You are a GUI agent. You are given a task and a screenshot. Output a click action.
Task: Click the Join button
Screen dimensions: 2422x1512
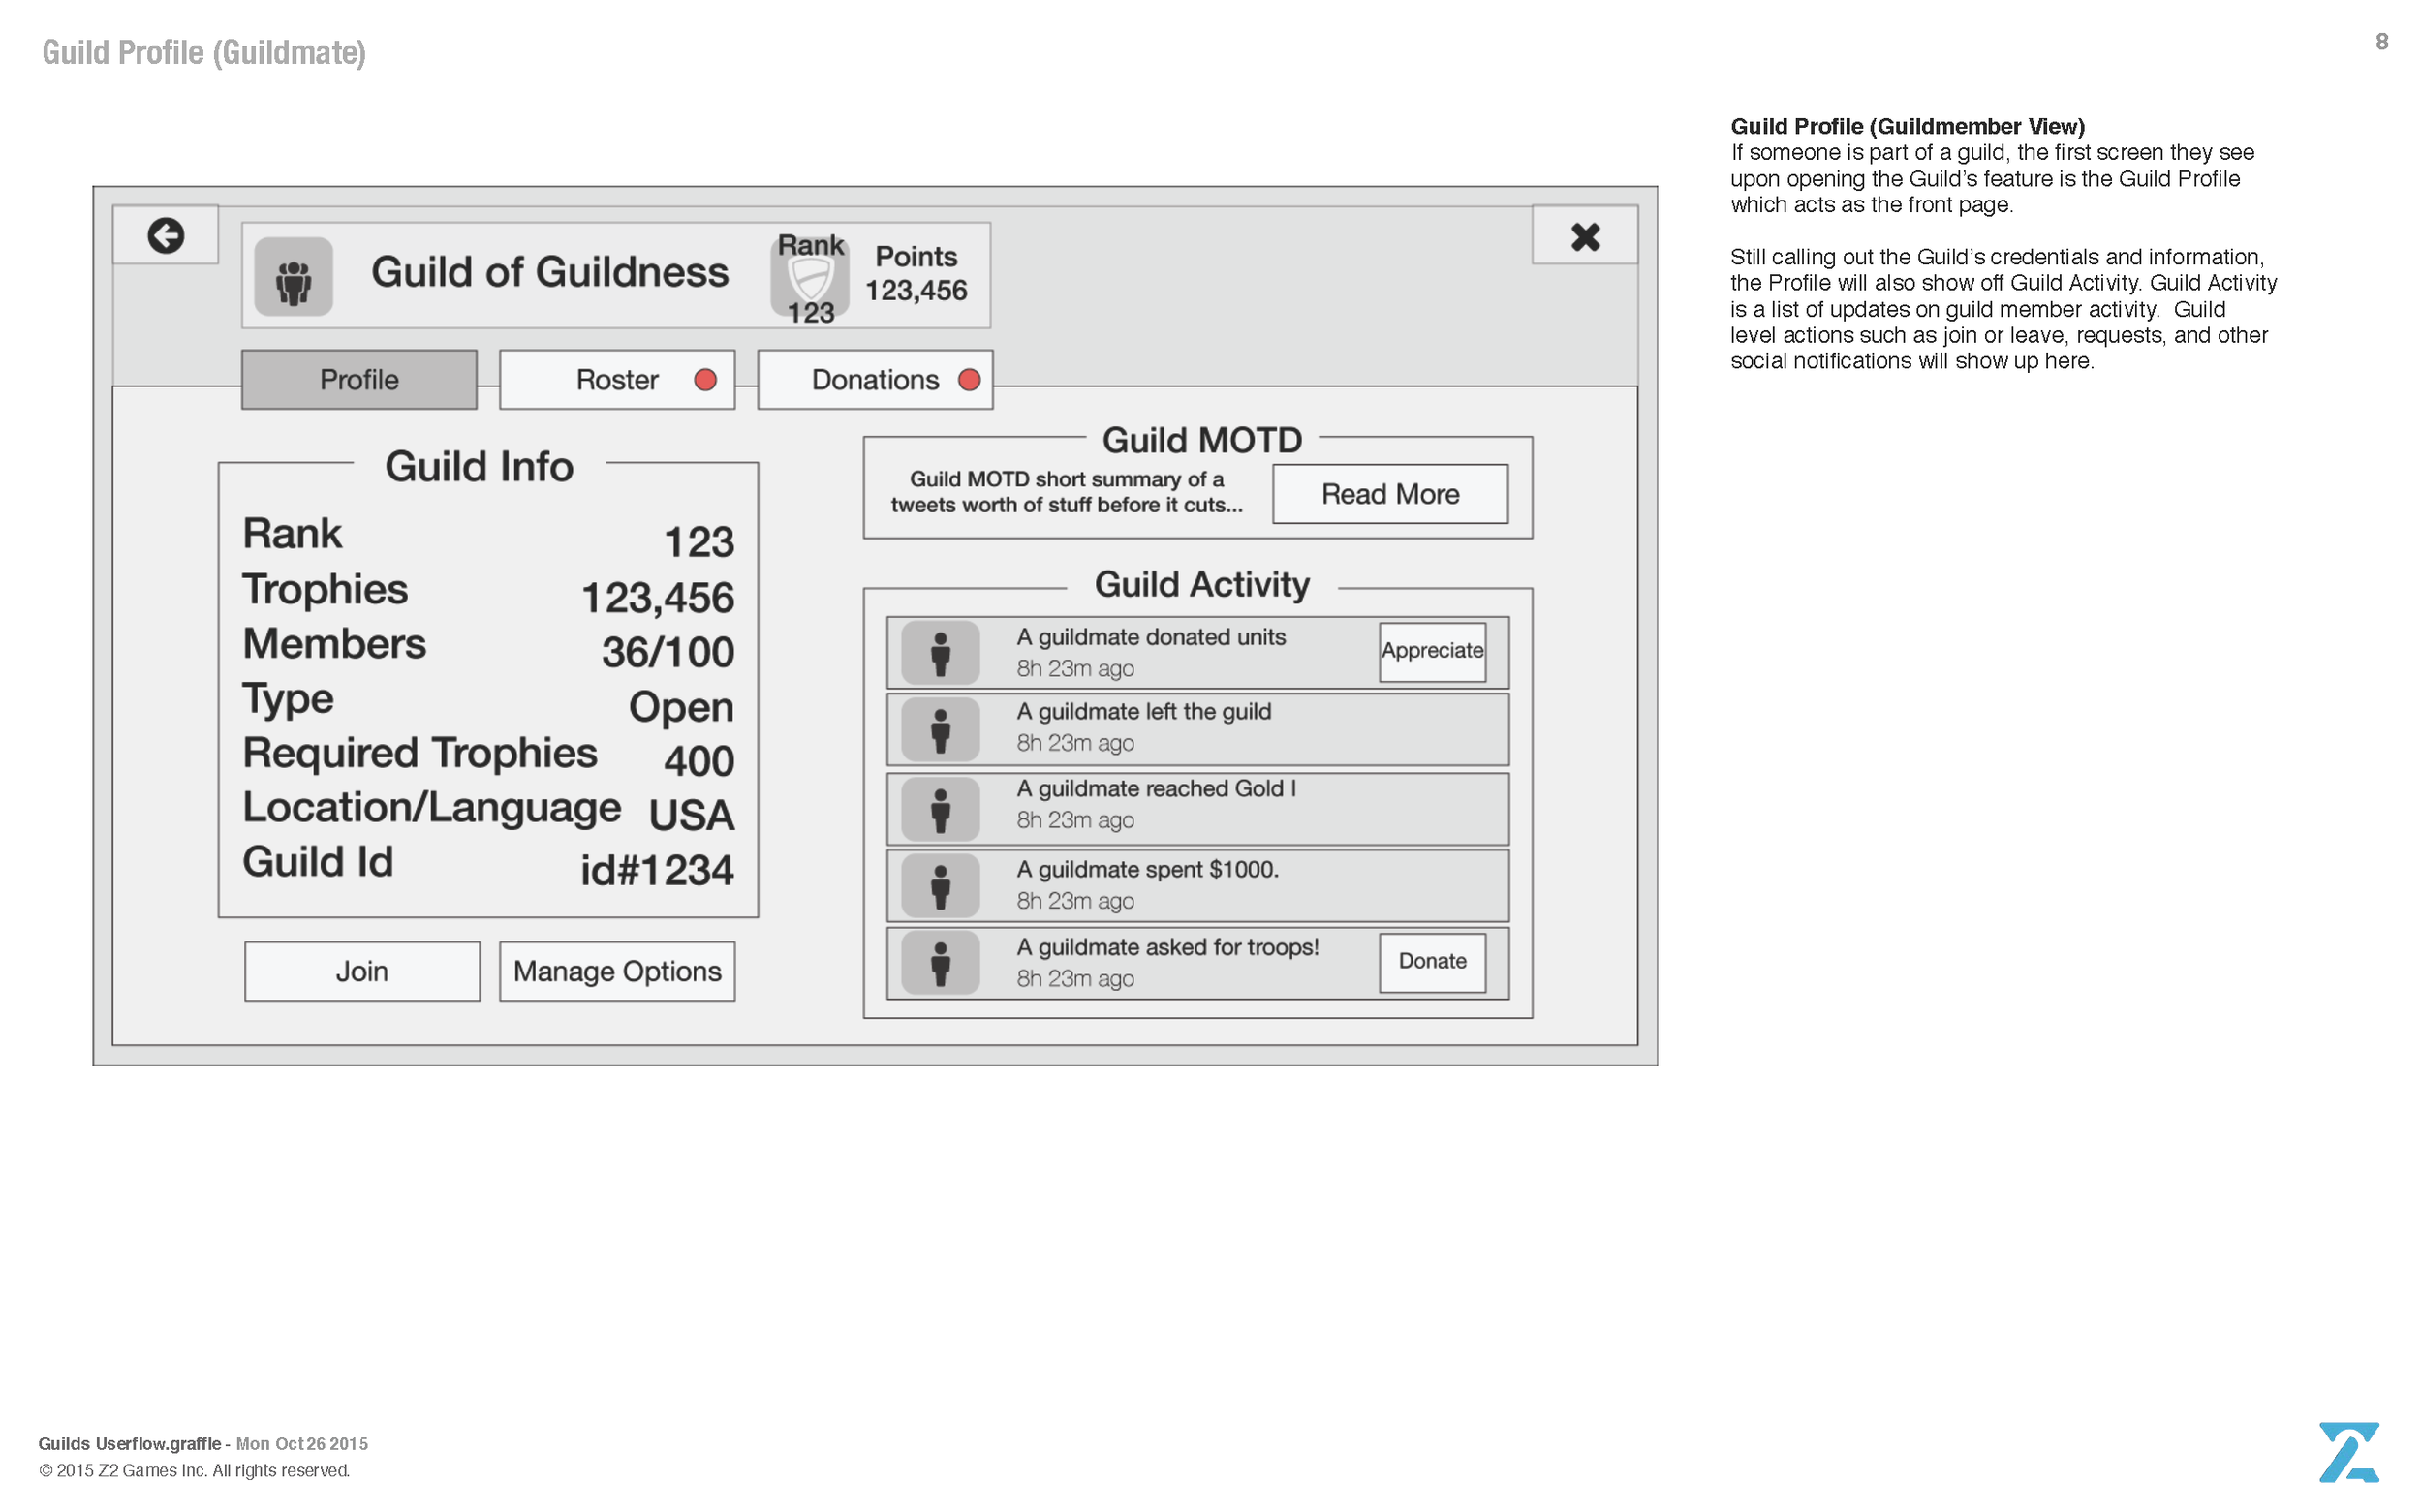click(361, 971)
